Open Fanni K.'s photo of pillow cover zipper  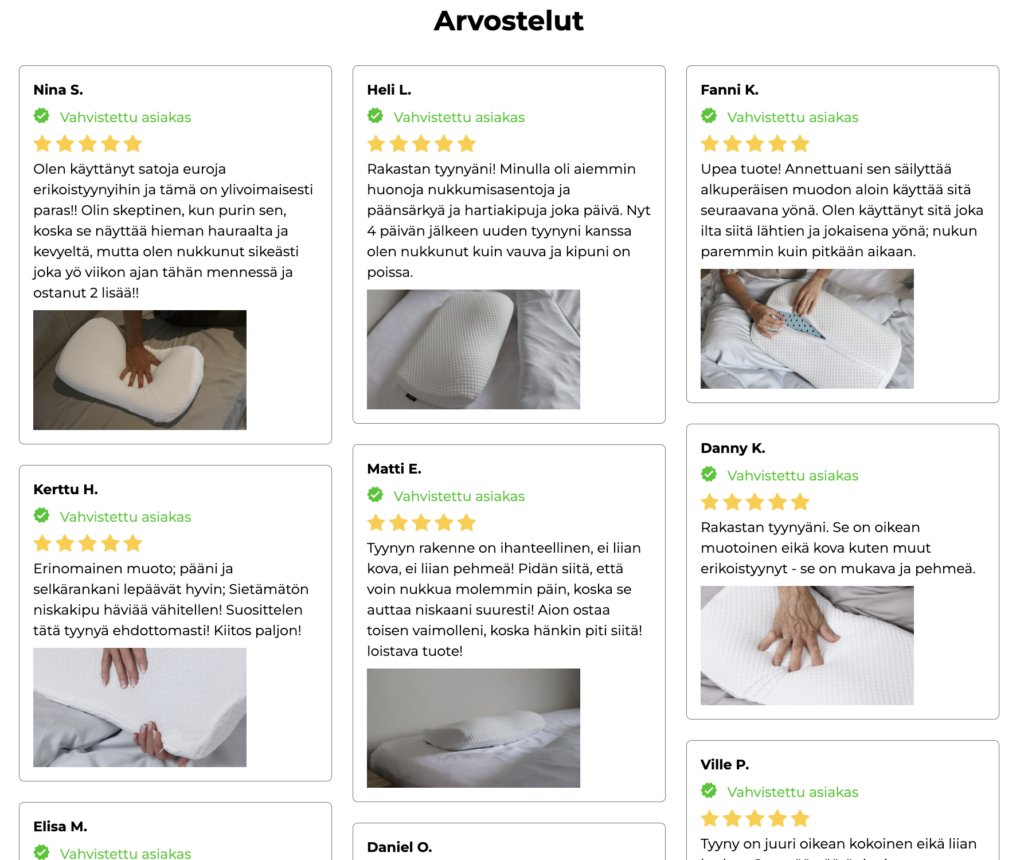807,328
